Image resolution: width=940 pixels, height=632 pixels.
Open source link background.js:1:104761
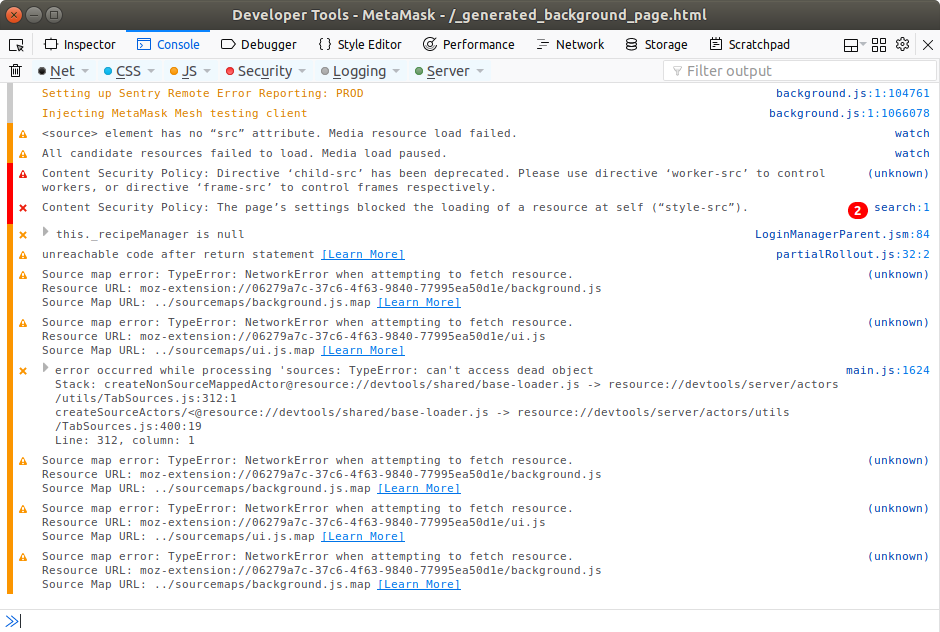[852, 94]
